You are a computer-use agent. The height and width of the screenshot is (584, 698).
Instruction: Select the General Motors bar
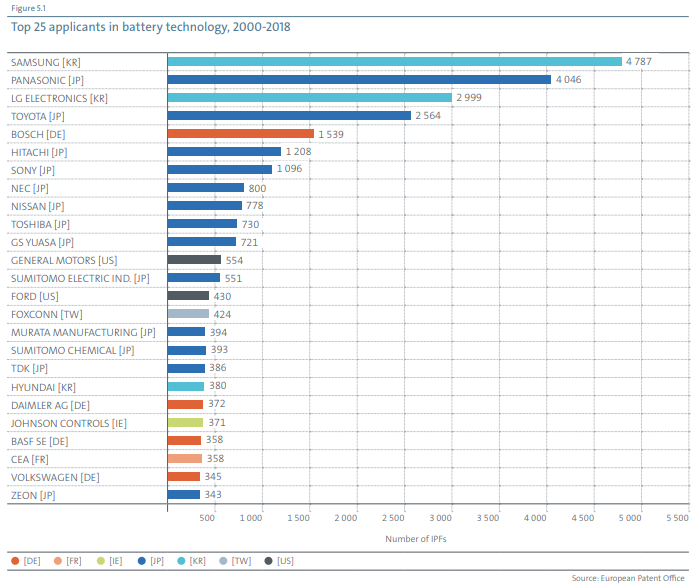(x=193, y=259)
